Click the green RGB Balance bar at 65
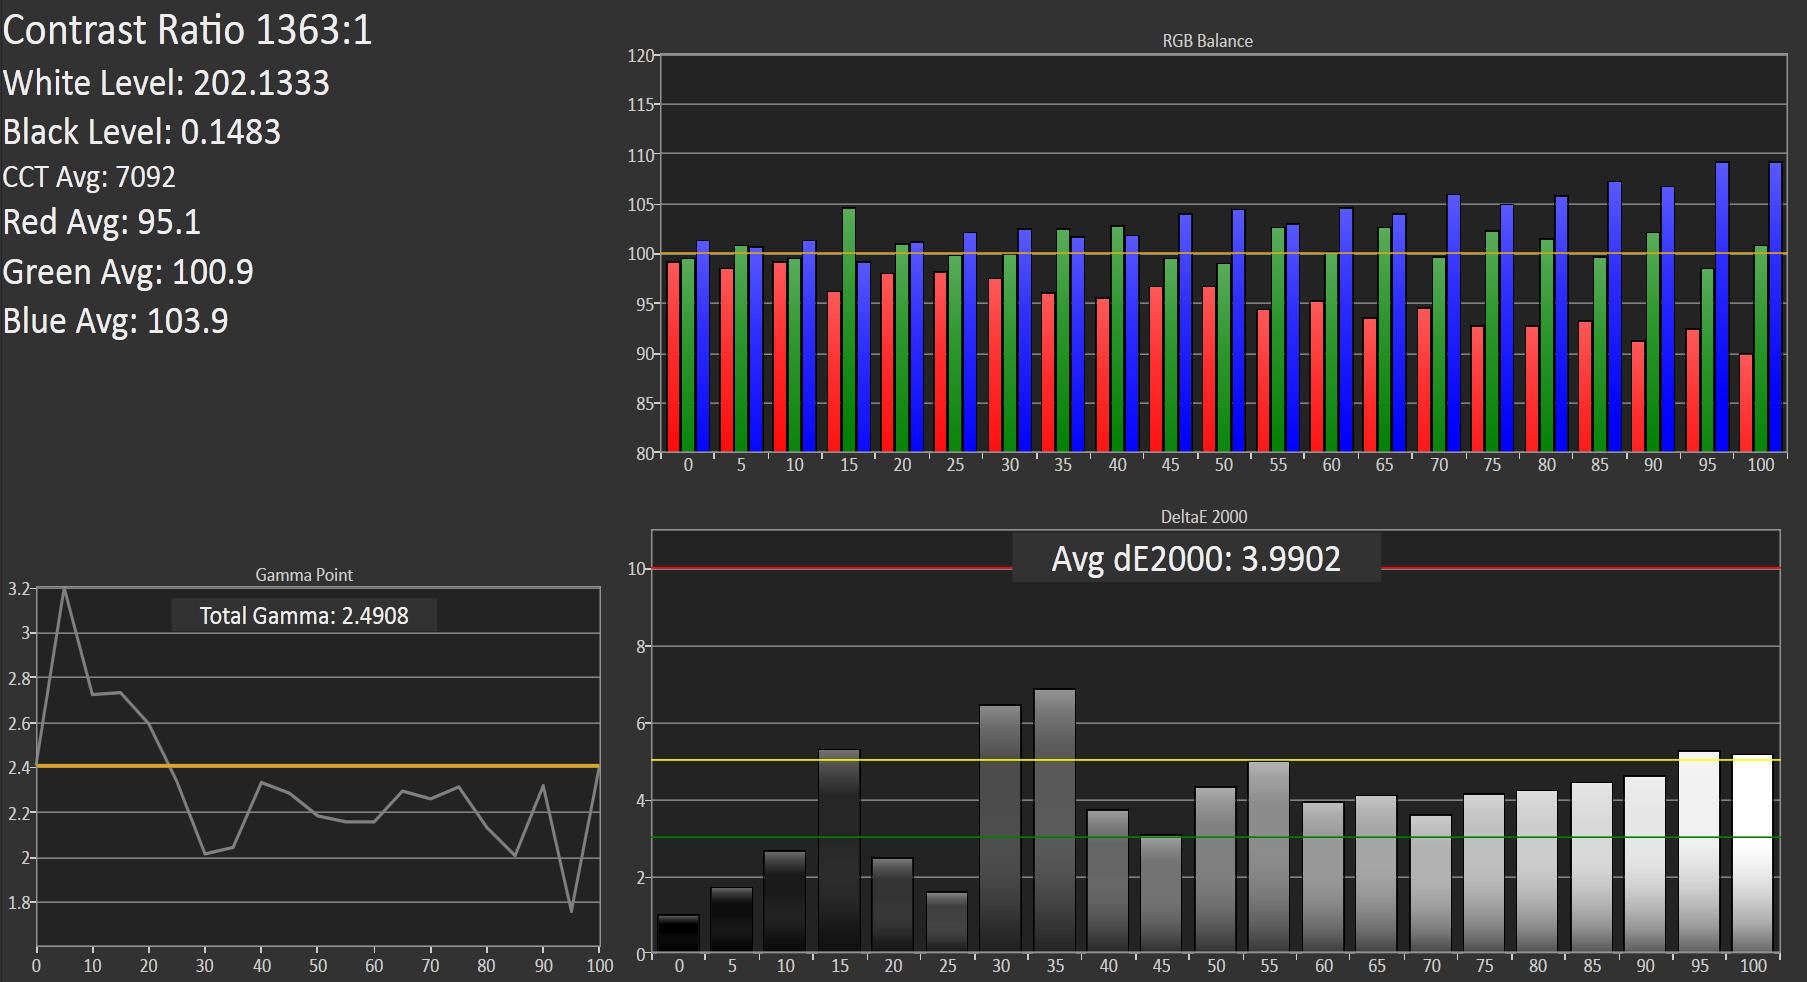The image size is (1807, 982). coord(1385,340)
